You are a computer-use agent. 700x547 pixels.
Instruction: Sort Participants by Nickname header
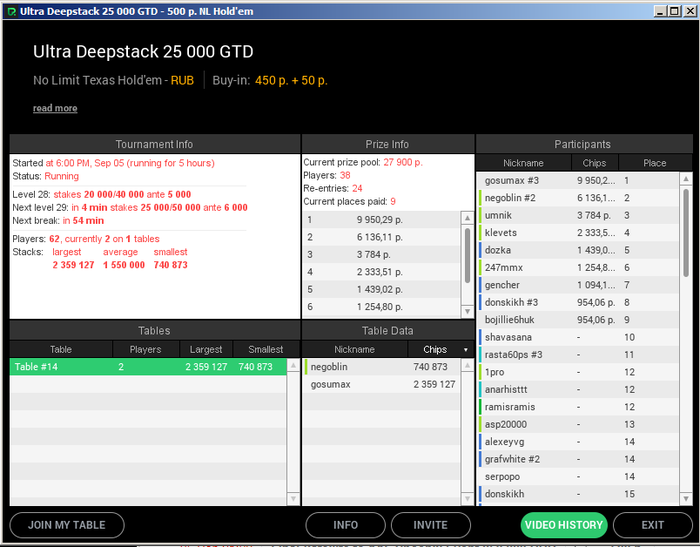pyautogui.click(x=524, y=163)
